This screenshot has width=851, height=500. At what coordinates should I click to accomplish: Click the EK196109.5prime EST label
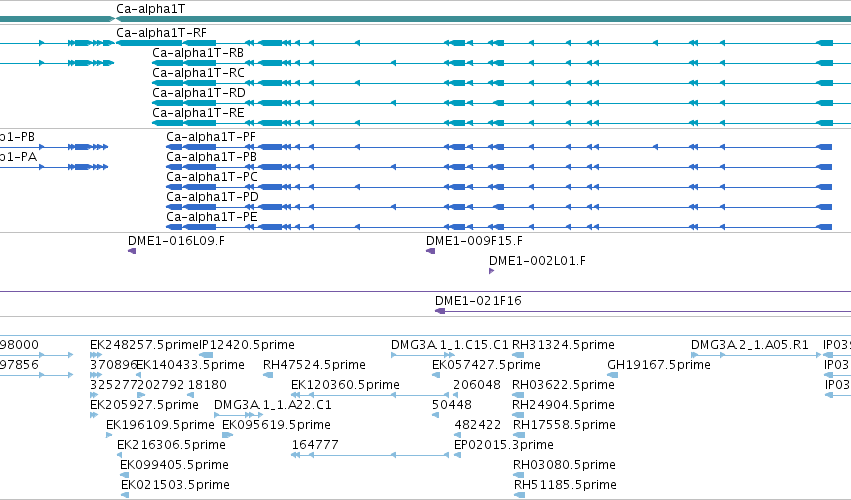coord(160,426)
